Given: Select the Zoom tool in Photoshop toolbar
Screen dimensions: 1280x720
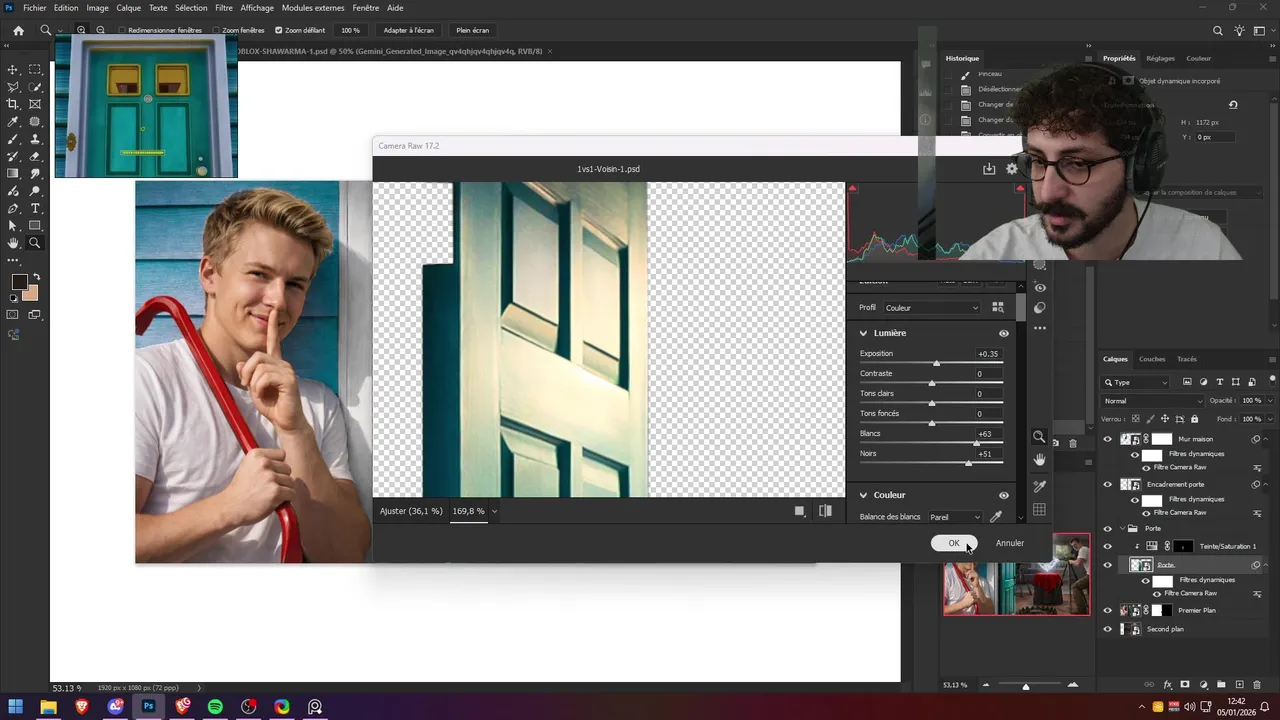Looking at the screenshot, I should pyautogui.click(x=35, y=243).
